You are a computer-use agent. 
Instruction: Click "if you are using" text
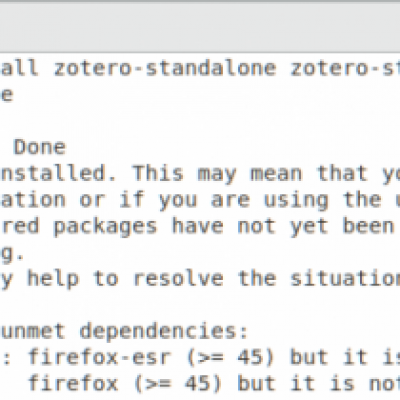point(224,201)
